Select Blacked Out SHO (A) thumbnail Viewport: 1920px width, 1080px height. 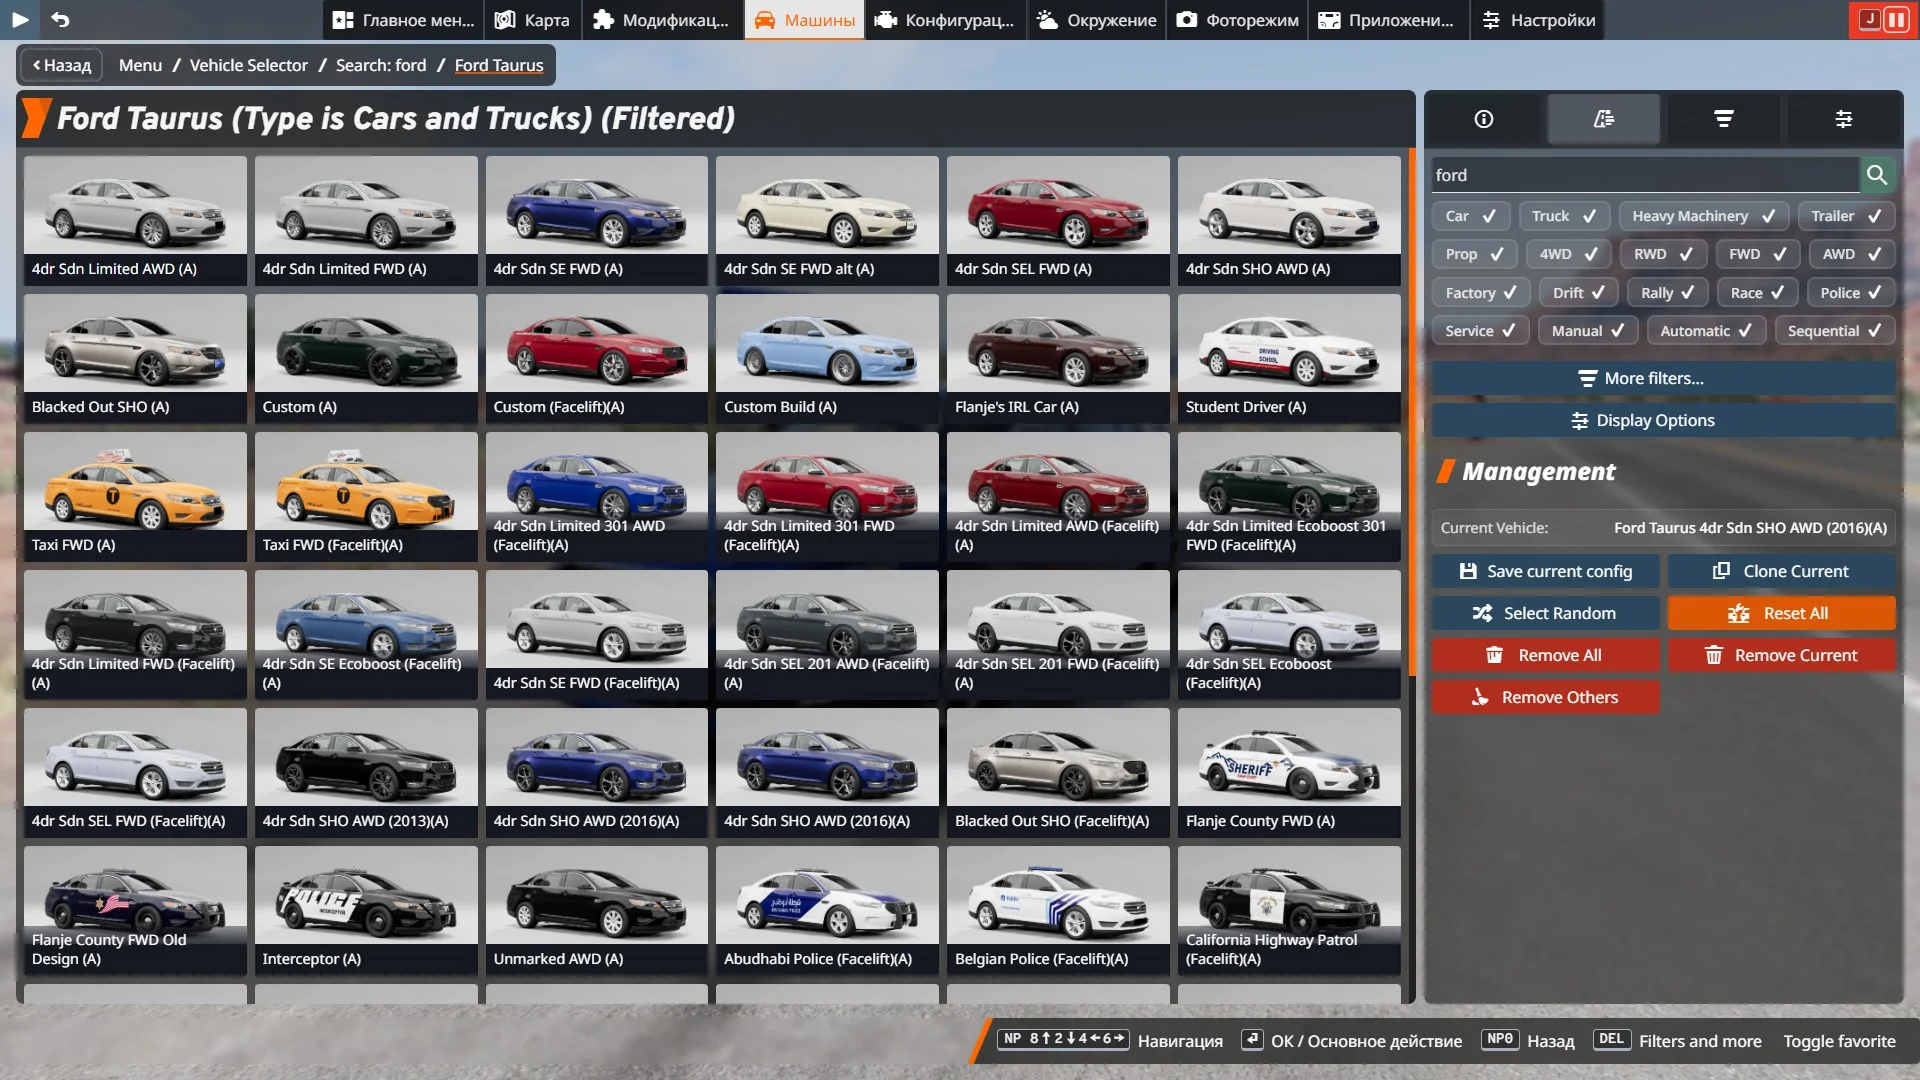point(135,358)
